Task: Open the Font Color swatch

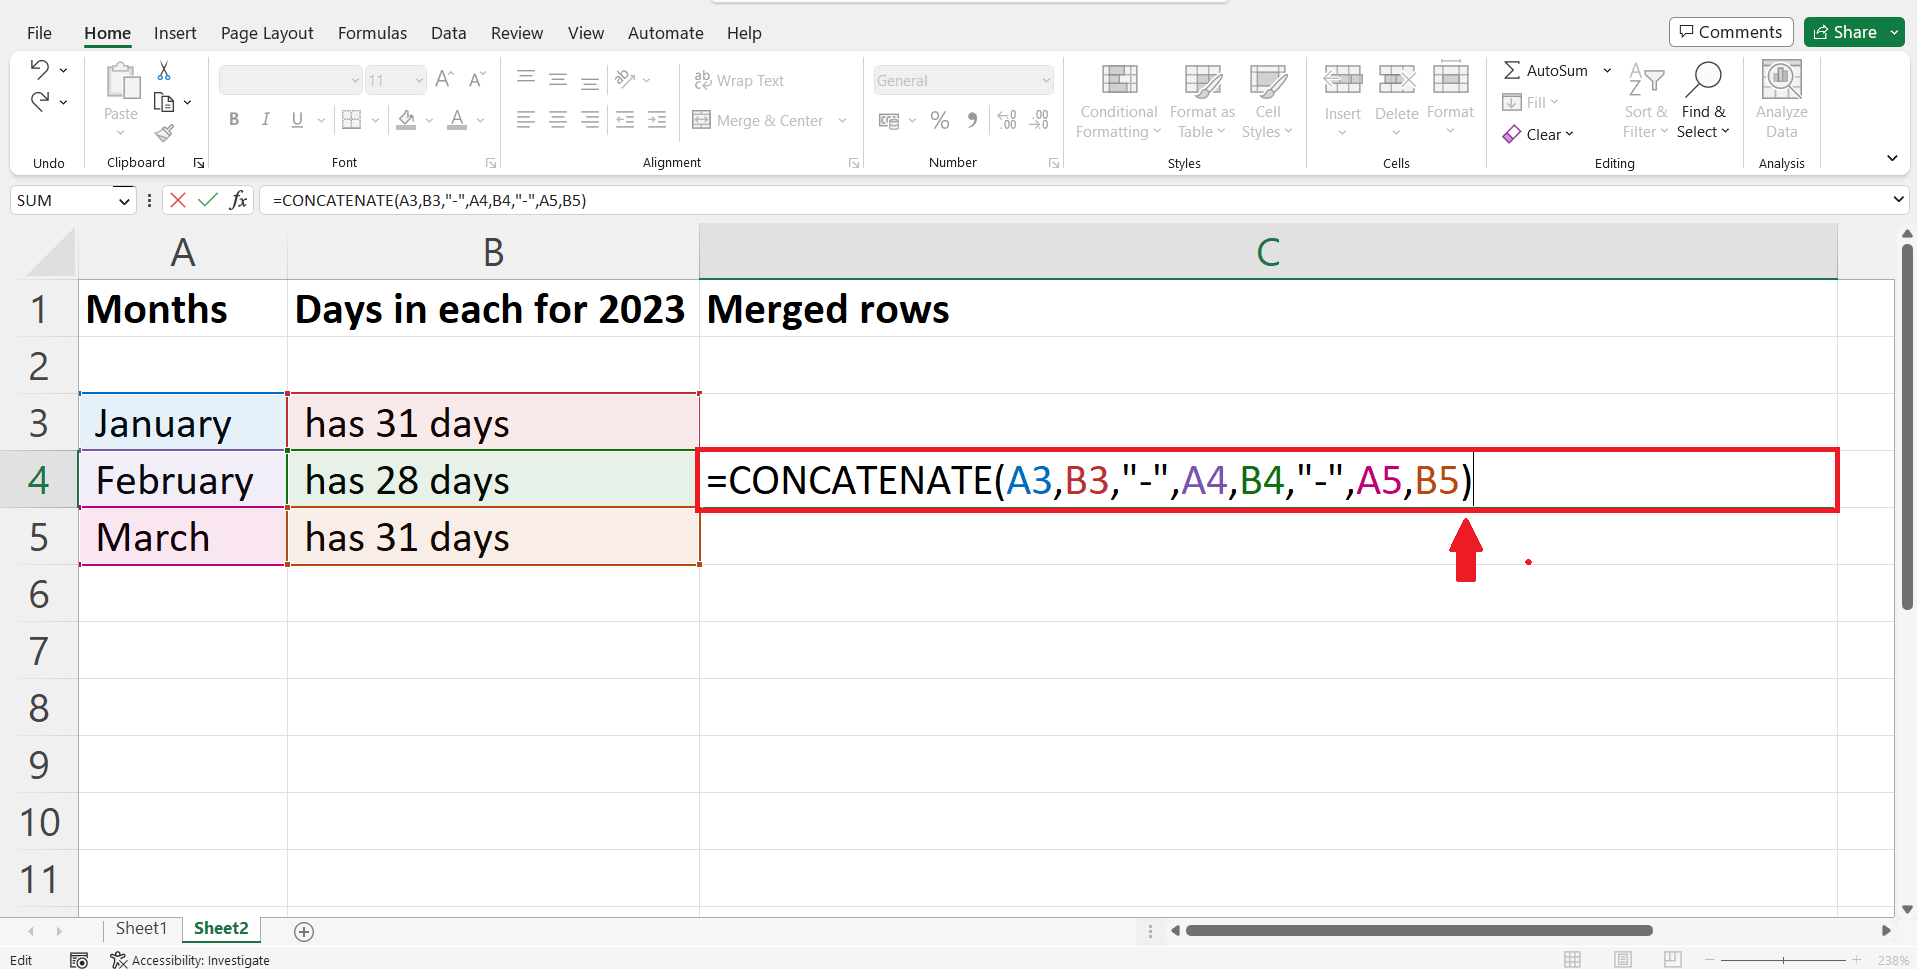Action: 458,120
